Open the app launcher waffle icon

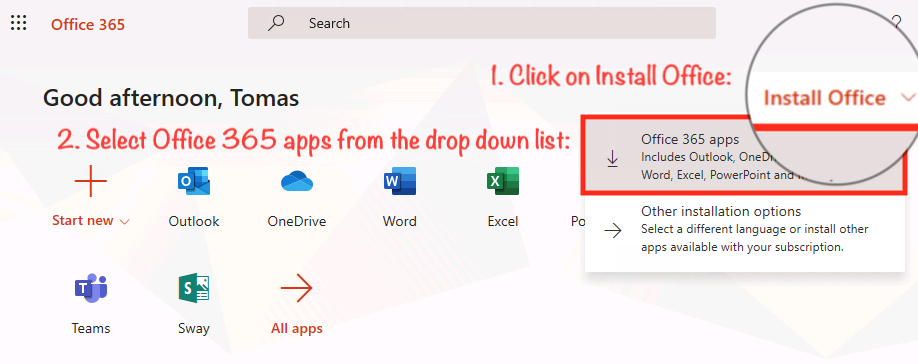[19, 23]
